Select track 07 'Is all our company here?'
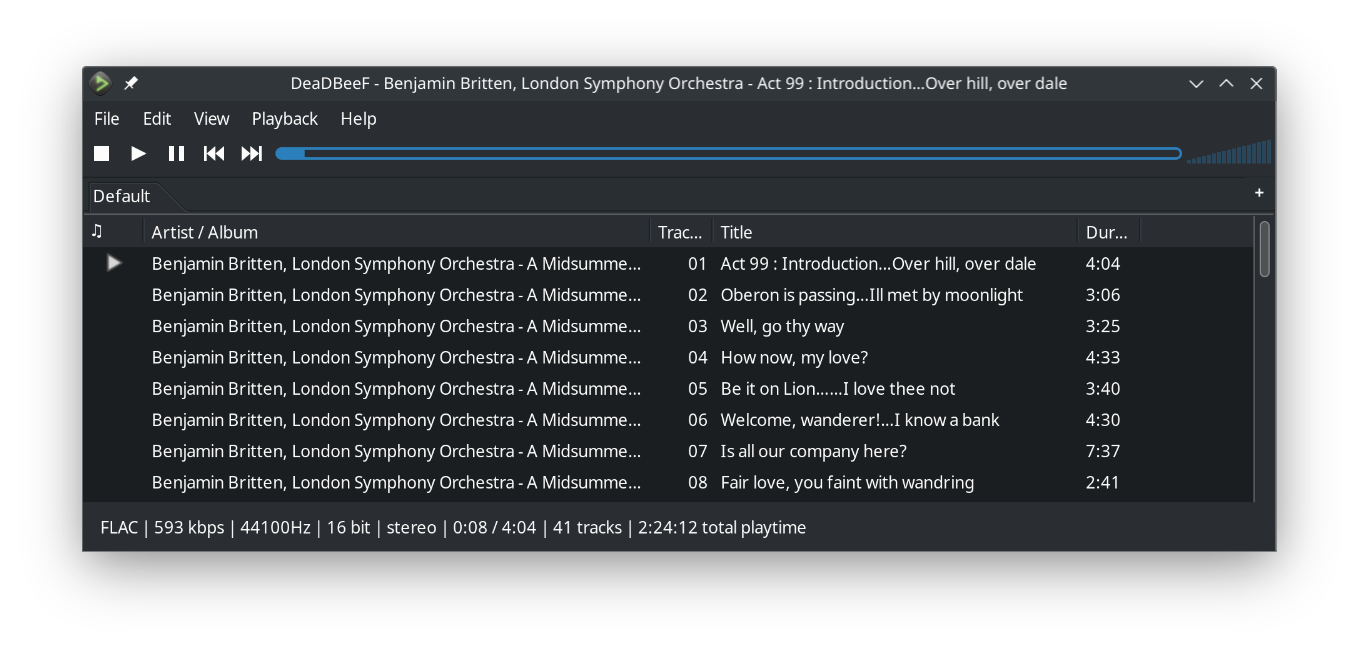The height and width of the screenshot is (650, 1358). [812, 451]
